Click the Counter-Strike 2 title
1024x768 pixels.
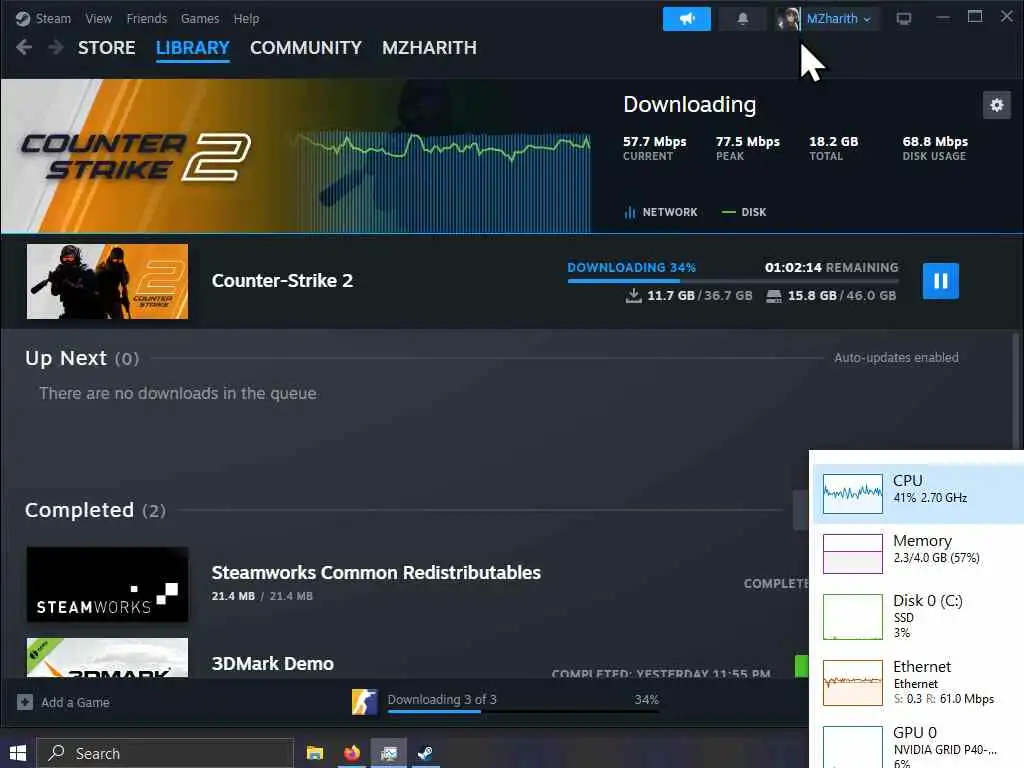(282, 281)
